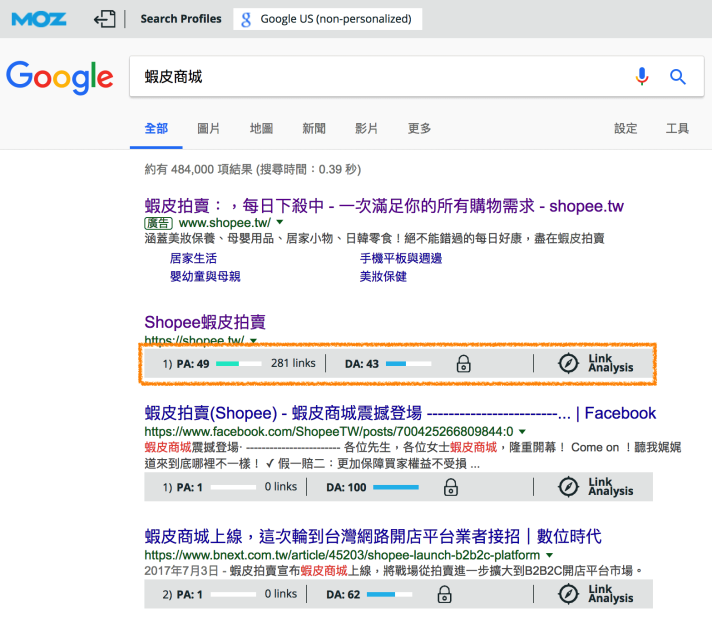The height and width of the screenshot is (623, 712).
Task: Click 0 links in DA: 100 row
Action: [x=281, y=486]
